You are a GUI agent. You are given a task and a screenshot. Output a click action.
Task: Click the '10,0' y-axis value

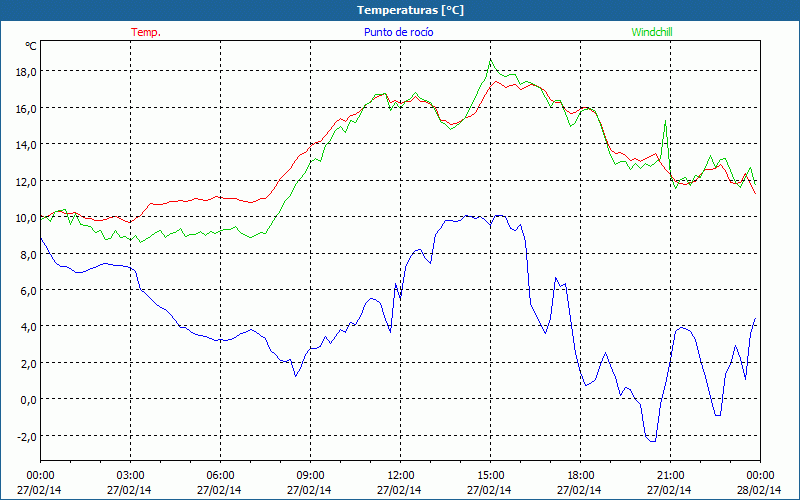[26, 218]
